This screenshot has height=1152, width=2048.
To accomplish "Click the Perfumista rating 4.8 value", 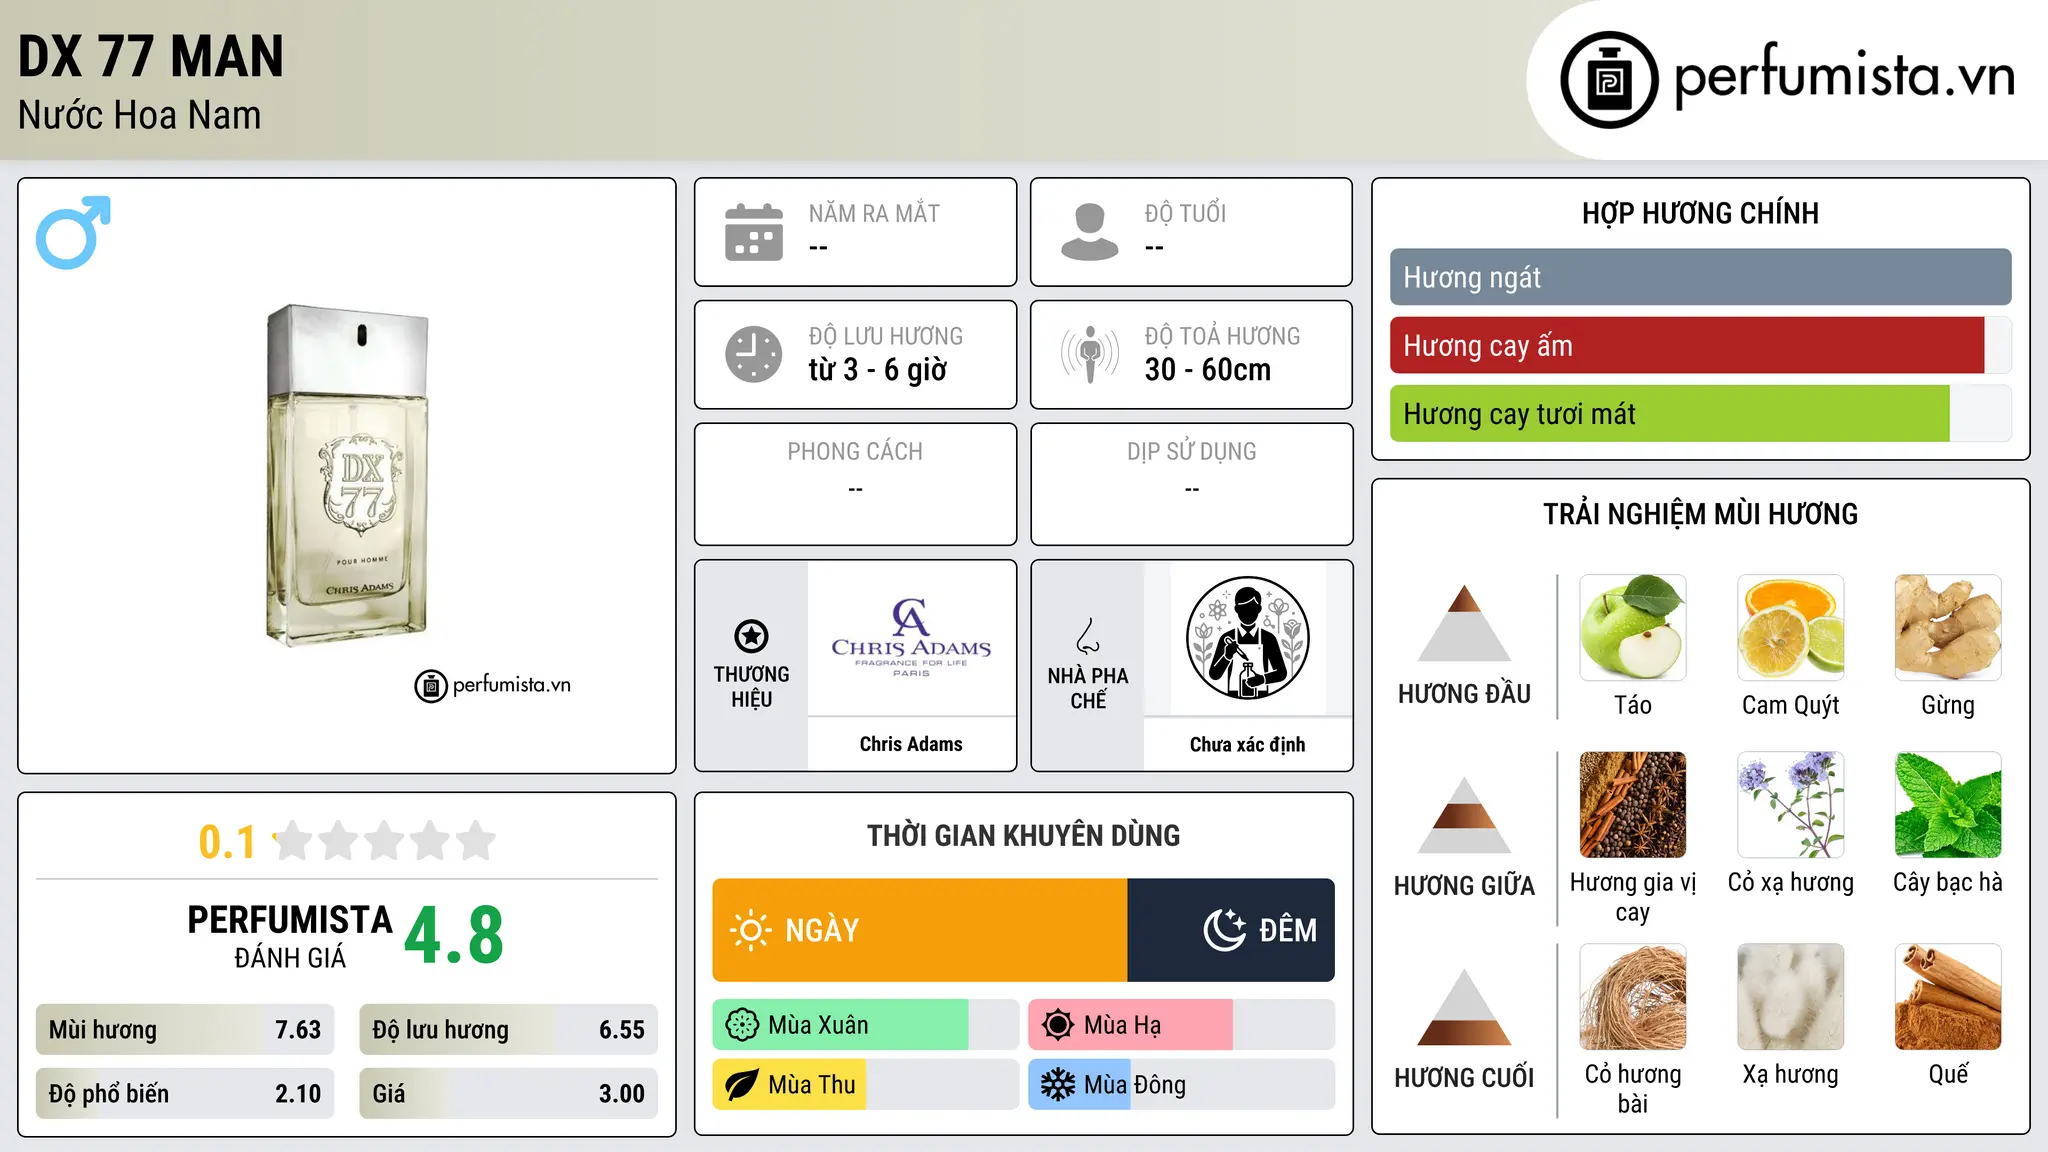I will [x=454, y=935].
